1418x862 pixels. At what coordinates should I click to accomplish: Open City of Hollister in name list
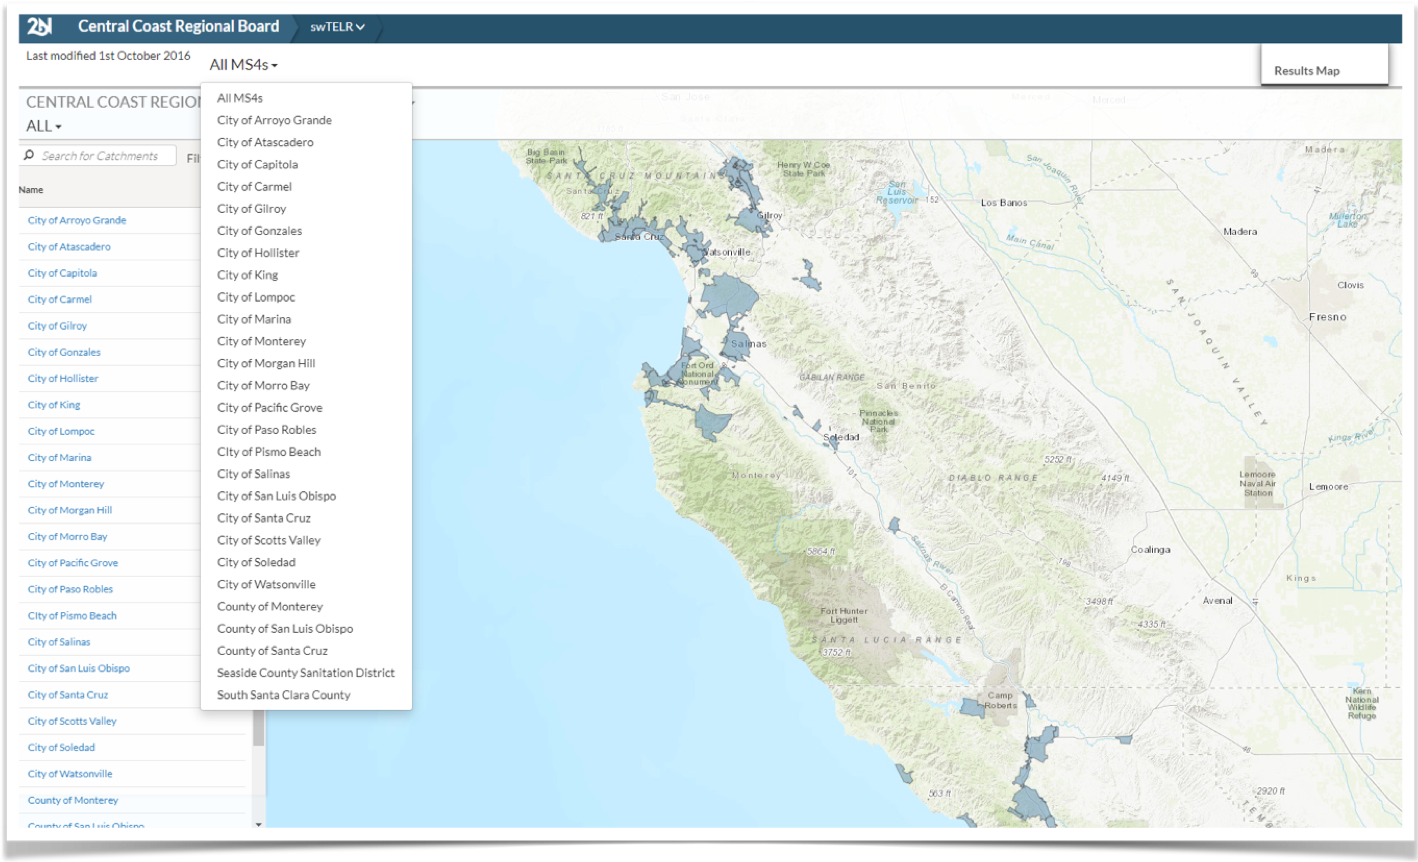click(63, 379)
